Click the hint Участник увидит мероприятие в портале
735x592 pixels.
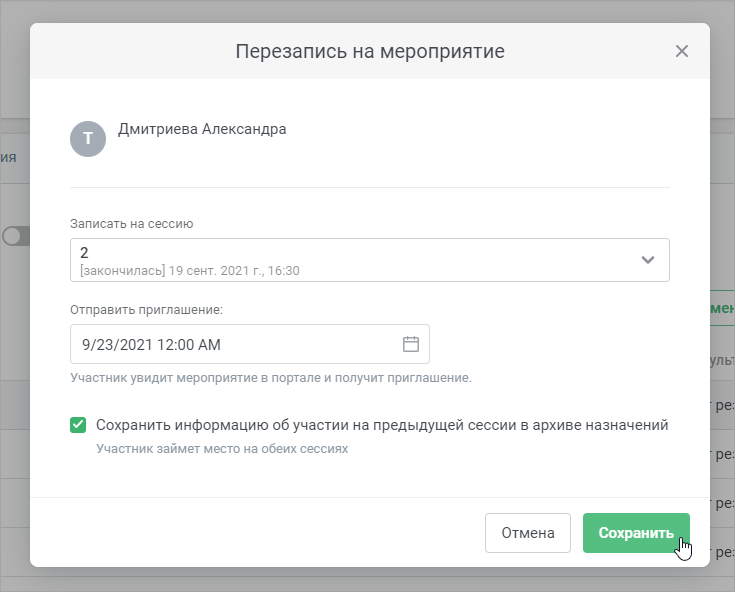(271, 378)
